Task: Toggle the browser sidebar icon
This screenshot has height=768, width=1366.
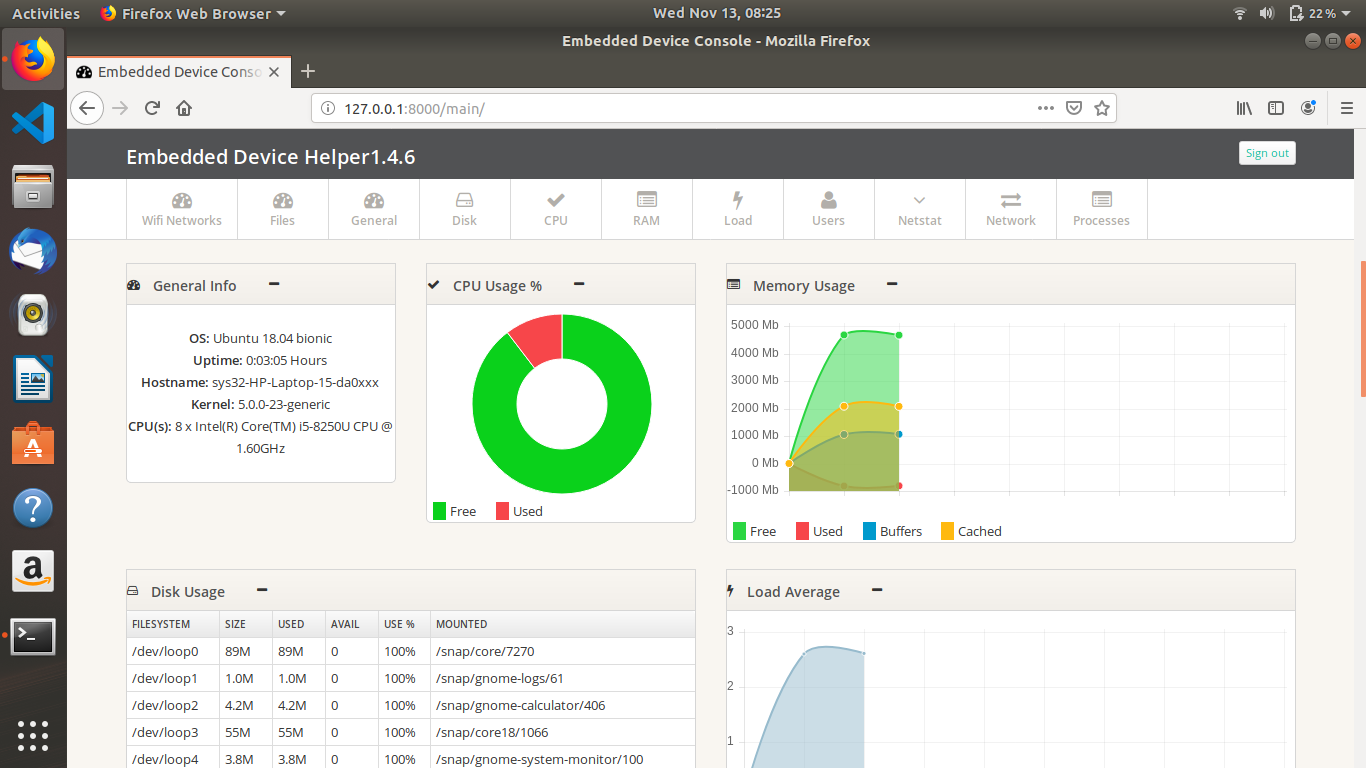Action: pyautogui.click(x=1276, y=108)
